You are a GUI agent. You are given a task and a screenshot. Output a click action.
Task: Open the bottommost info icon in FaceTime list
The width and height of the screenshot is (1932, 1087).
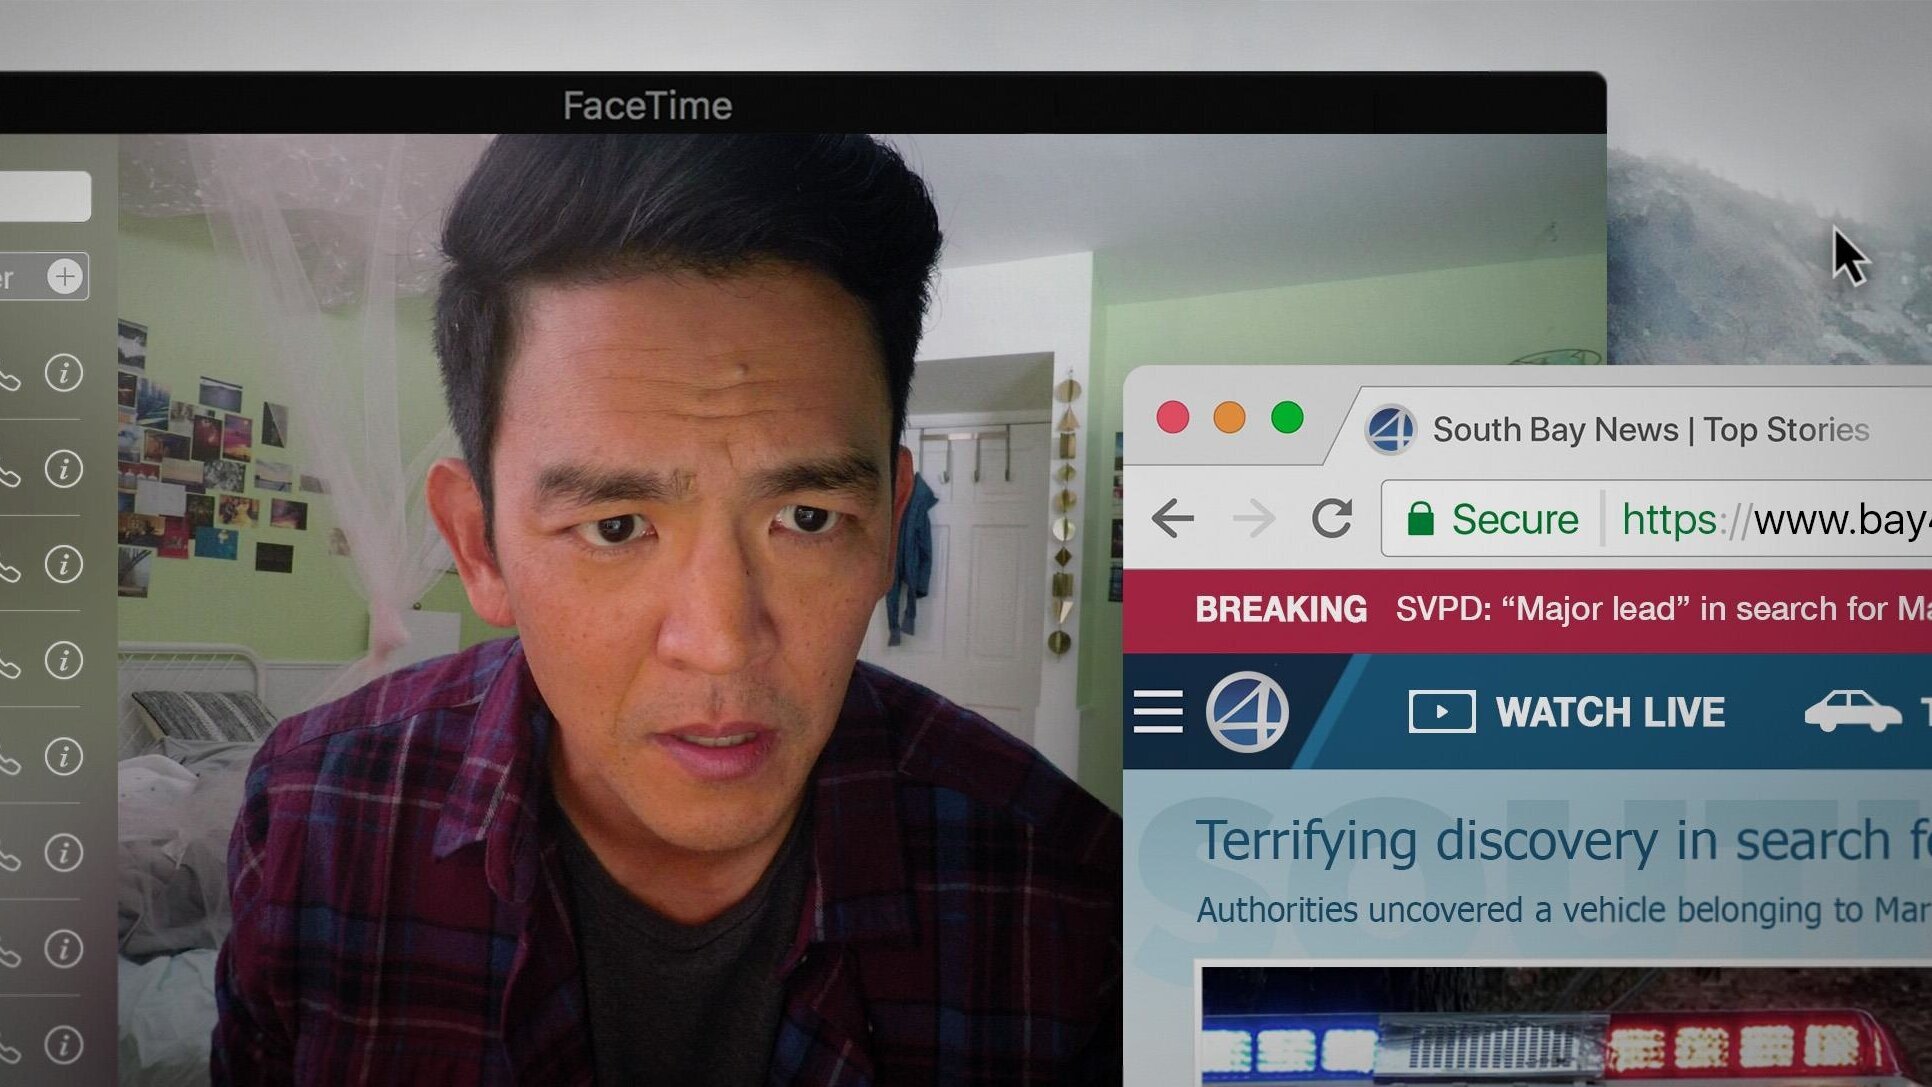pyautogui.click(x=64, y=1044)
